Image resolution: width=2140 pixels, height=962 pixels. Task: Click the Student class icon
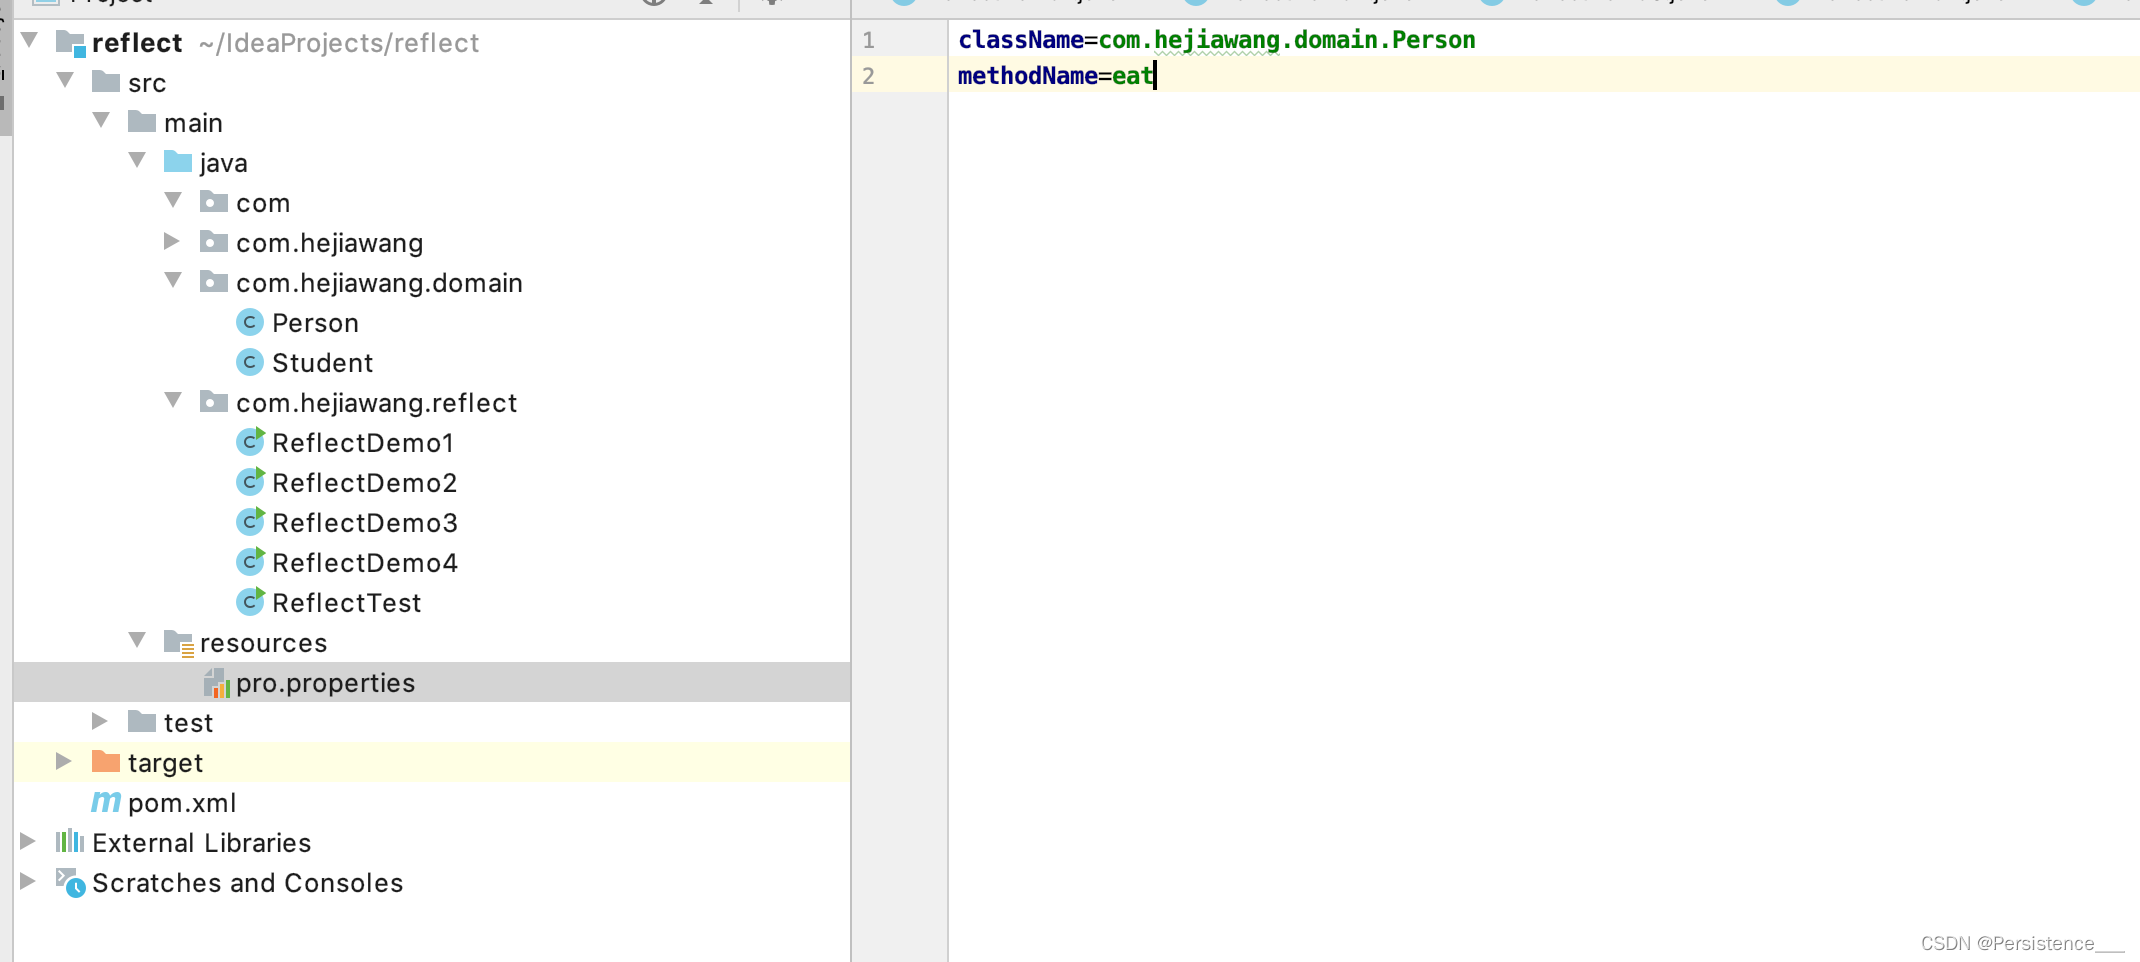(250, 362)
